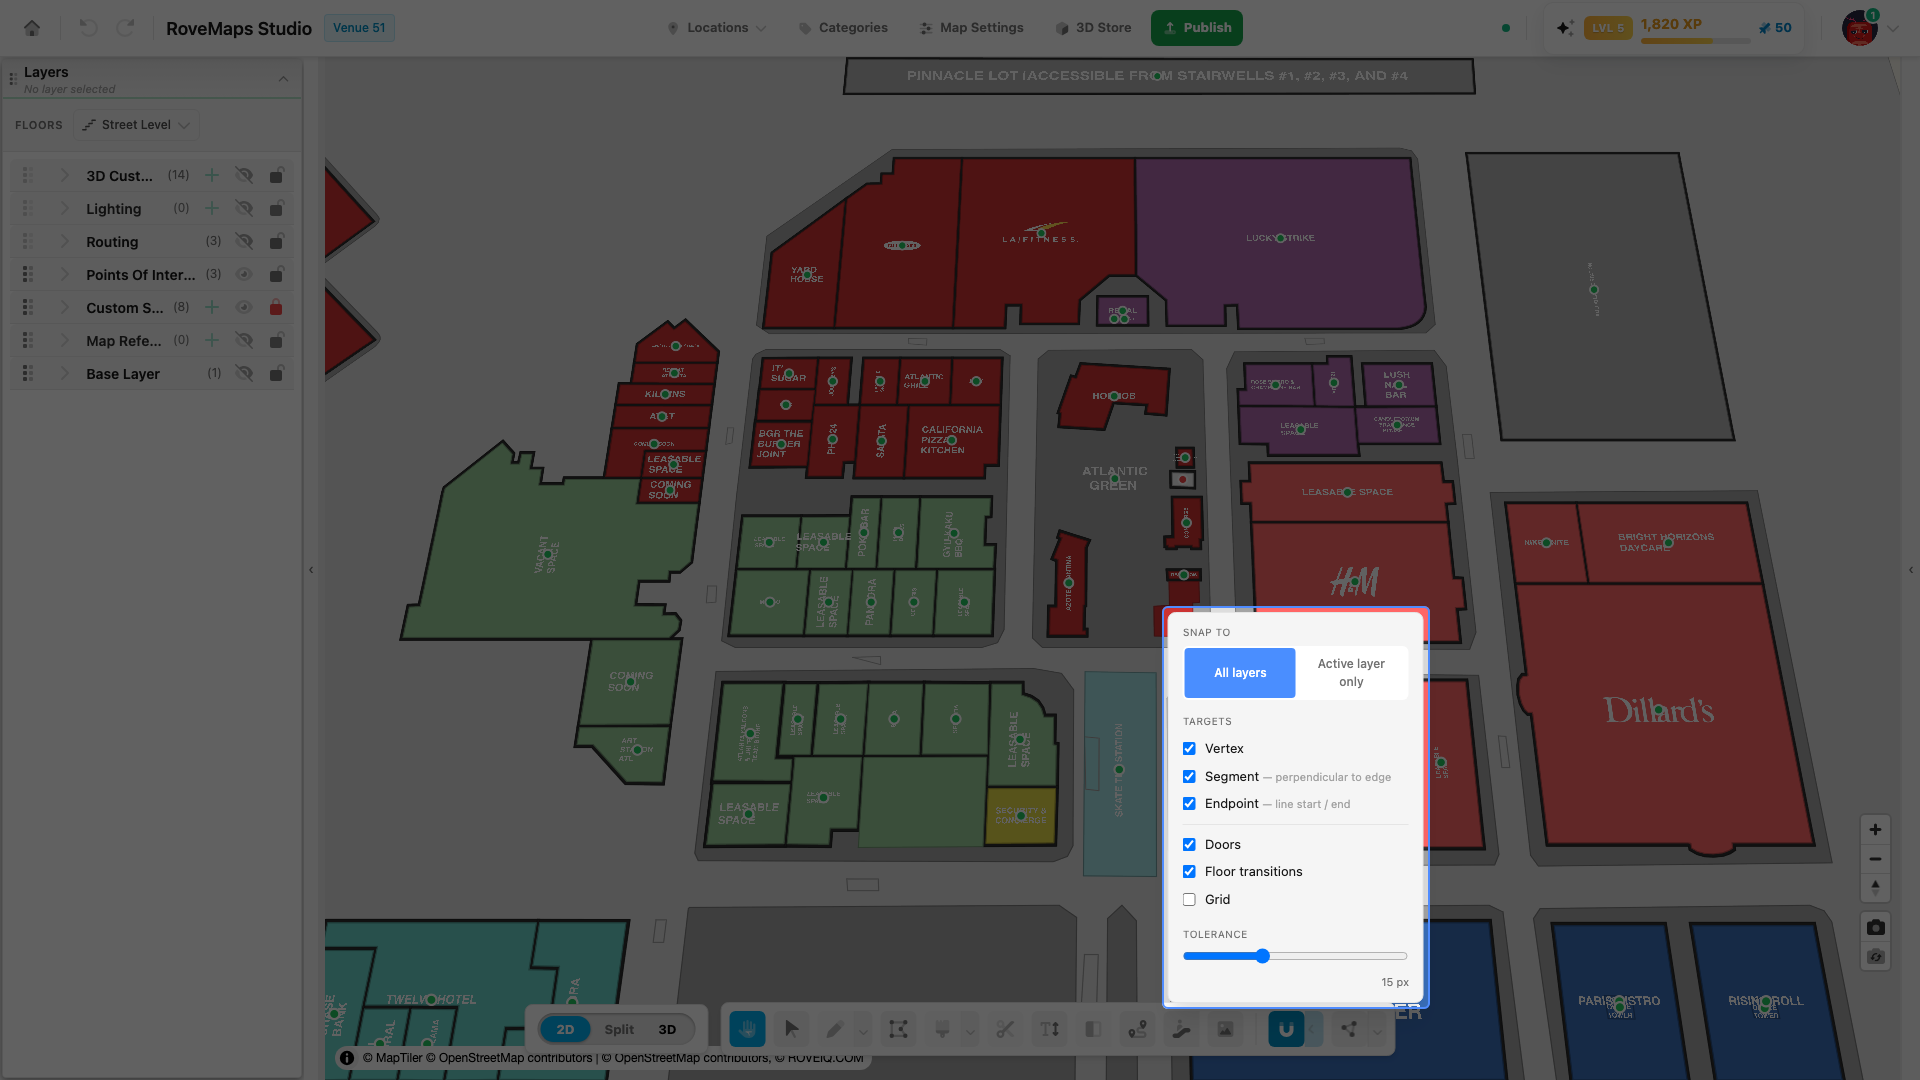The image size is (1920, 1080).
Task: Open the Street Level floor dropdown
Action: [136, 125]
